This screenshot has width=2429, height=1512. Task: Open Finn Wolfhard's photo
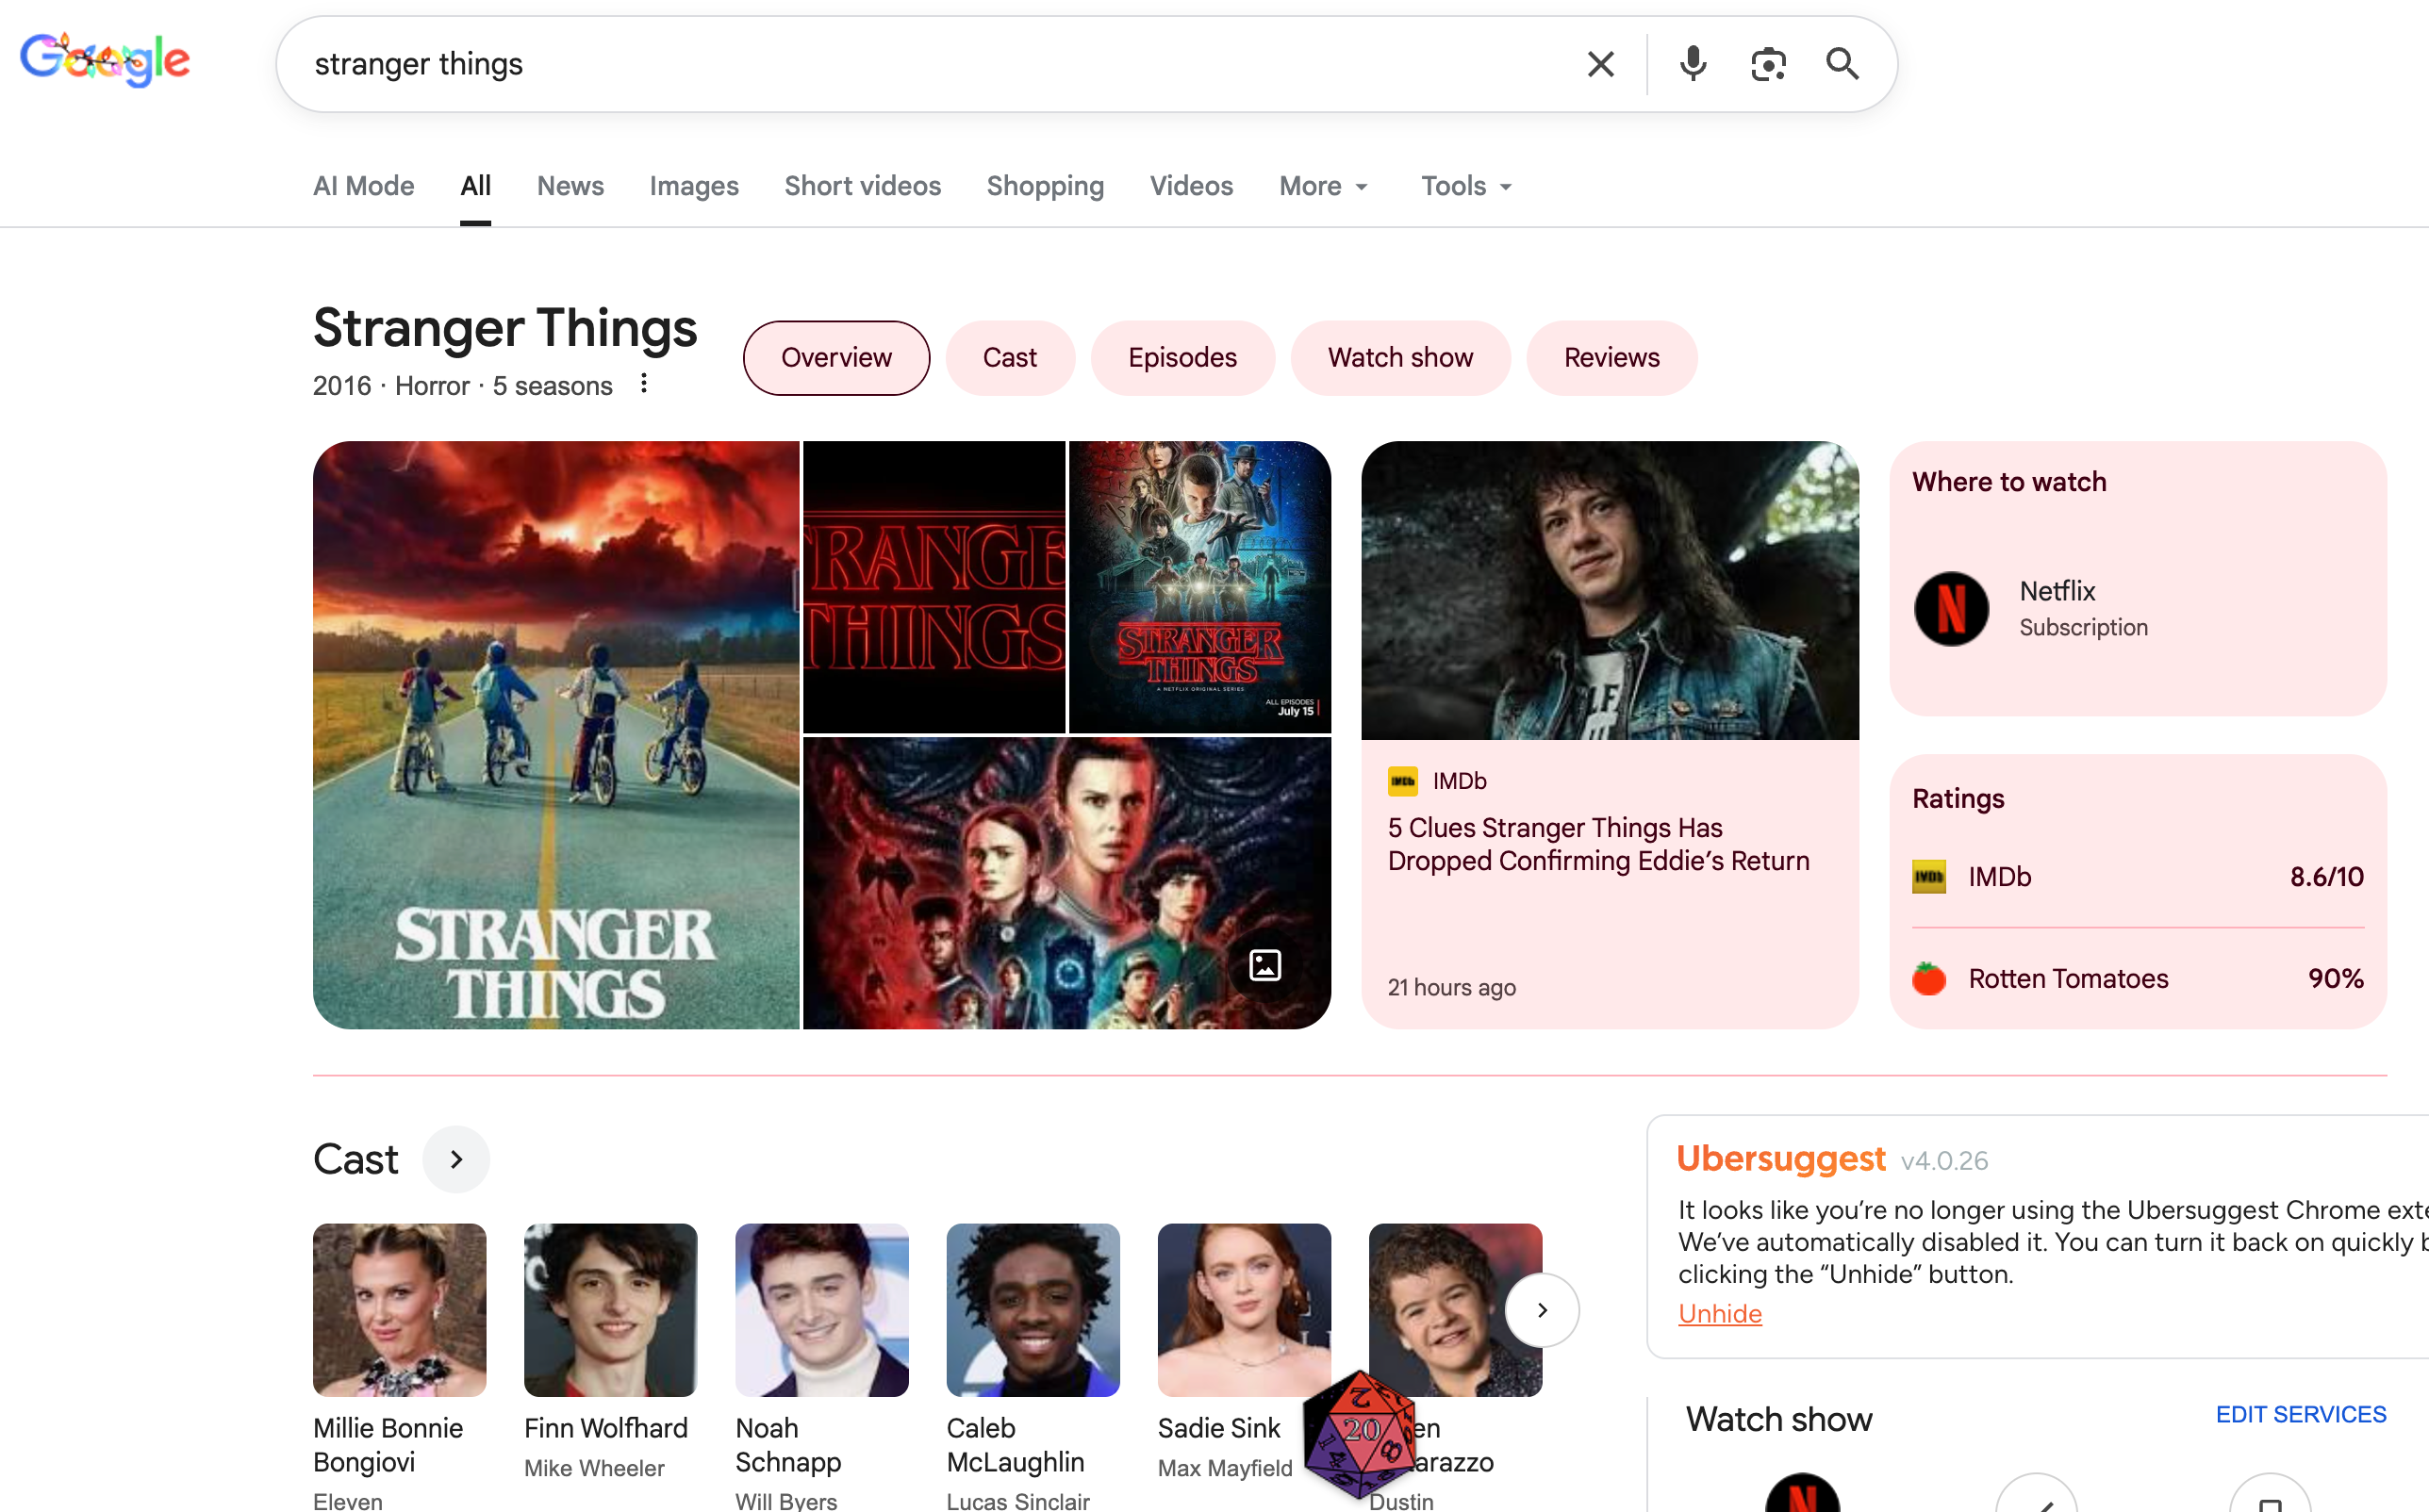click(x=610, y=1310)
